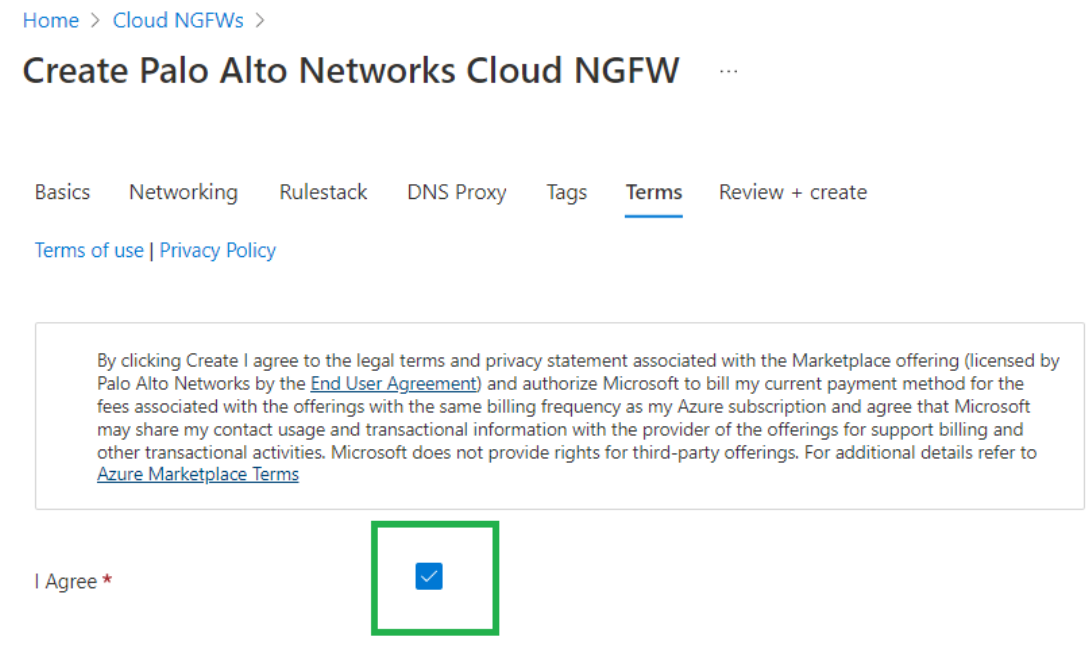1088x652 pixels.
Task: Navigate back to Cloud NGFWs breadcrumb
Action: coord(178,20)
